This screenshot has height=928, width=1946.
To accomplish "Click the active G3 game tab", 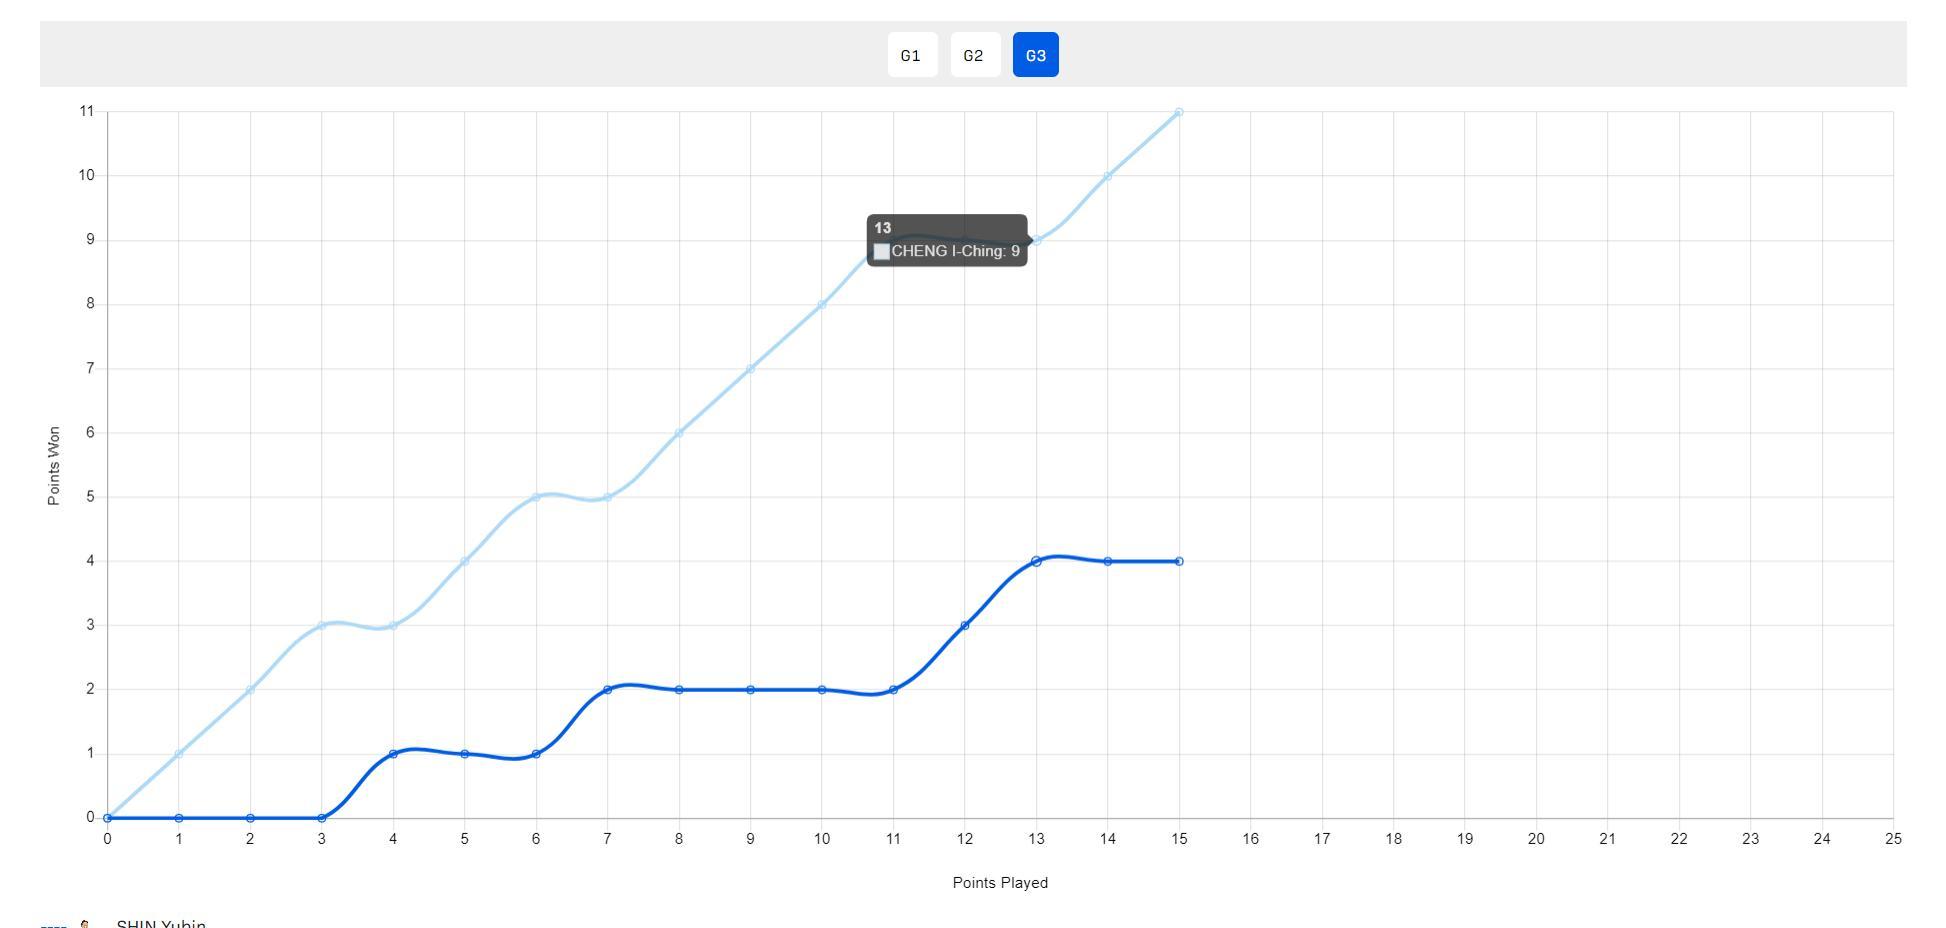I will coord(1035,55).
